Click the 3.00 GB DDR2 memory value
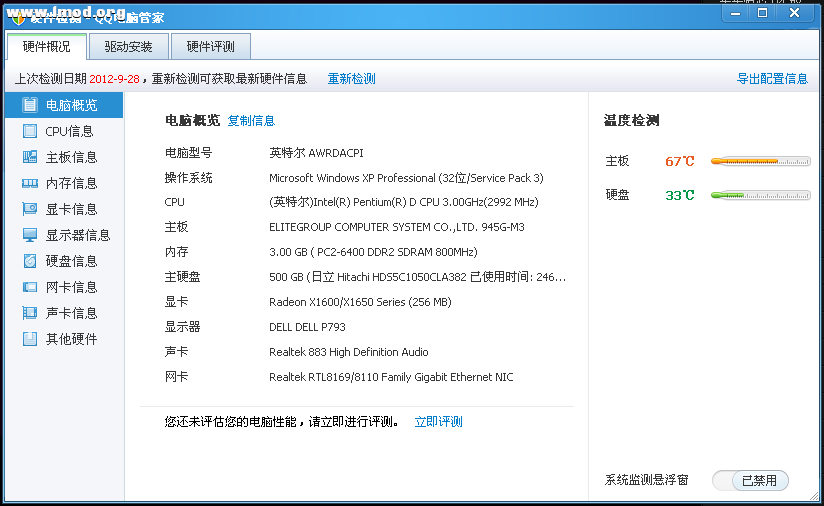 pos(373,252)
